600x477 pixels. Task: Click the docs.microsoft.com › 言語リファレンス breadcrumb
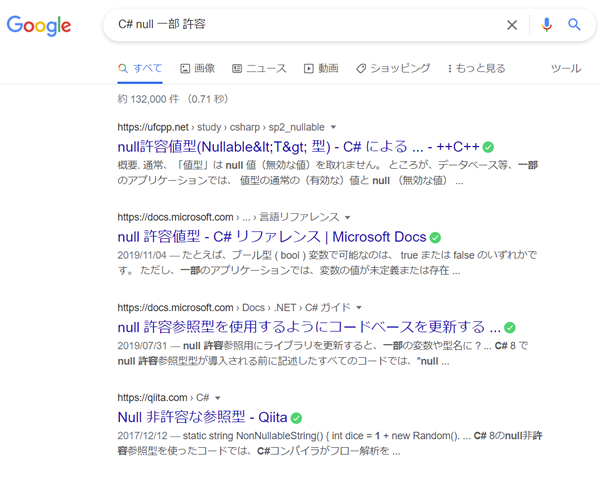tap(228, 217)
